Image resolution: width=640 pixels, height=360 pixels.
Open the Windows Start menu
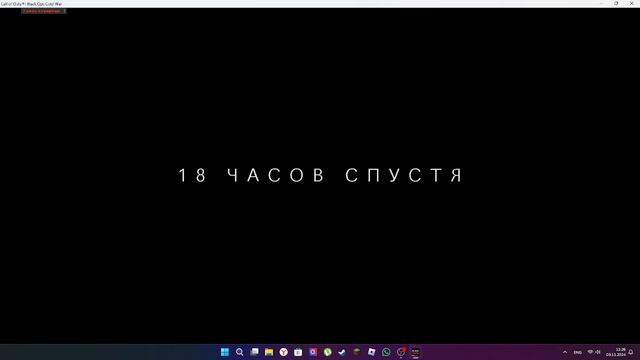224,352
